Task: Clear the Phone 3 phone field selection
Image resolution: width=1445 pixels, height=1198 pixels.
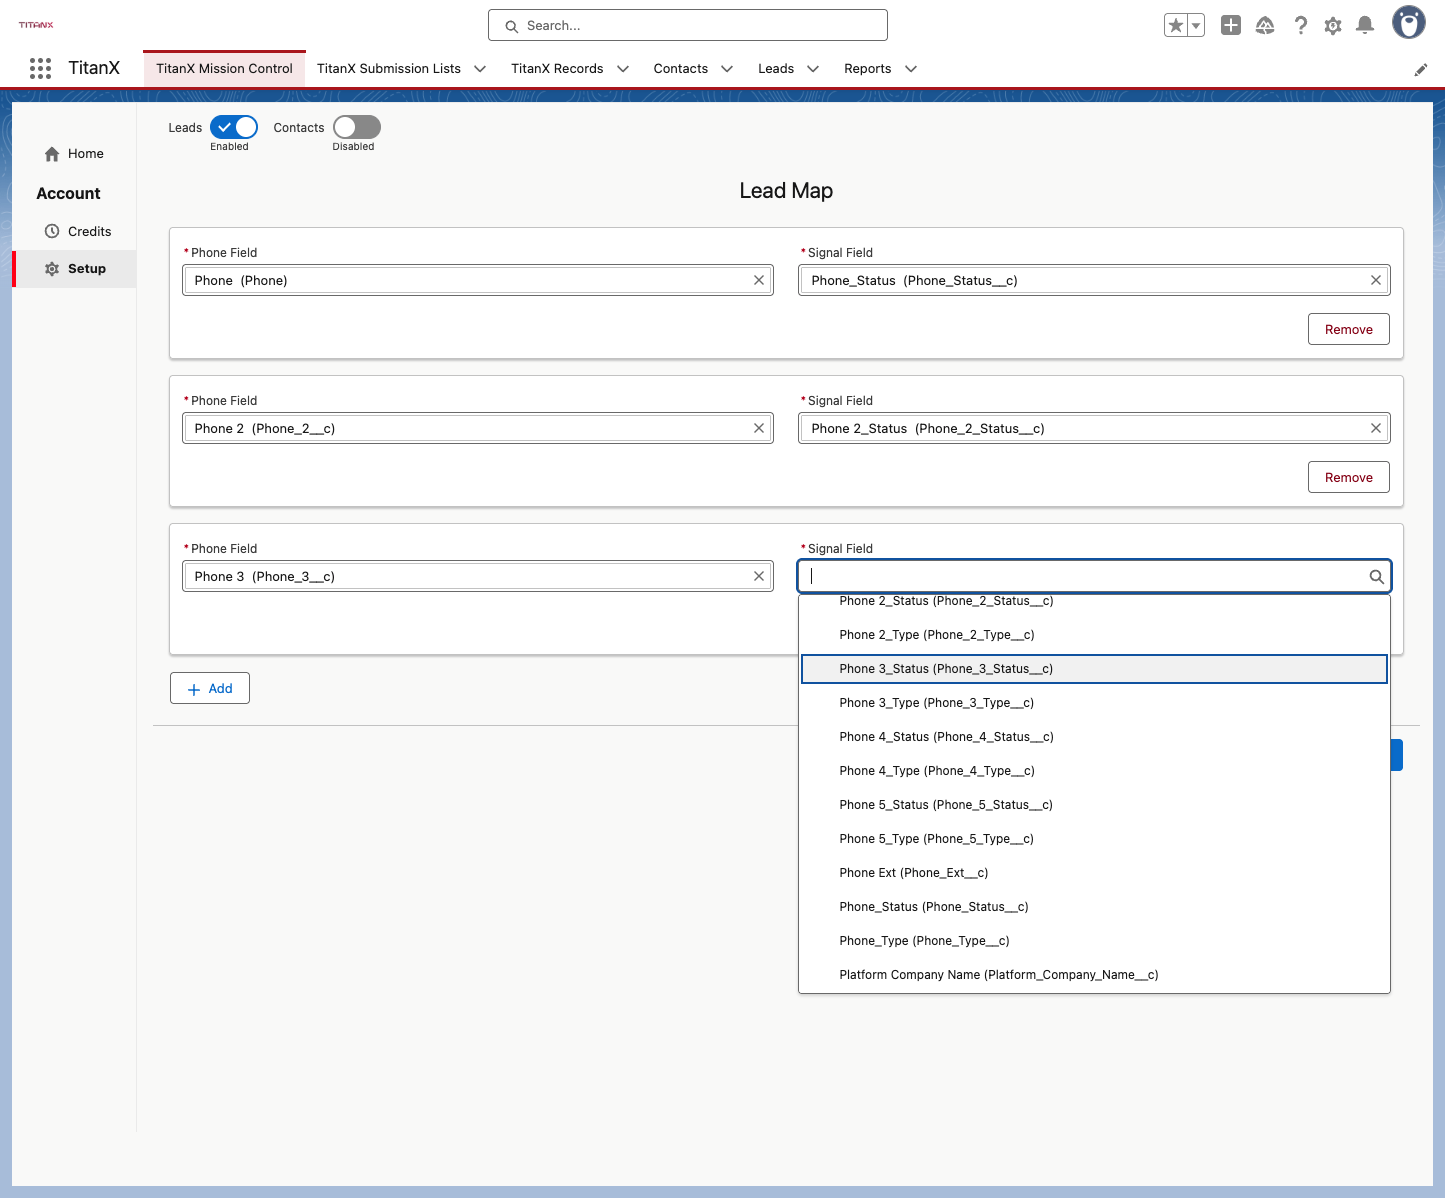Action: pyautogui.click(x=759, y=576)
